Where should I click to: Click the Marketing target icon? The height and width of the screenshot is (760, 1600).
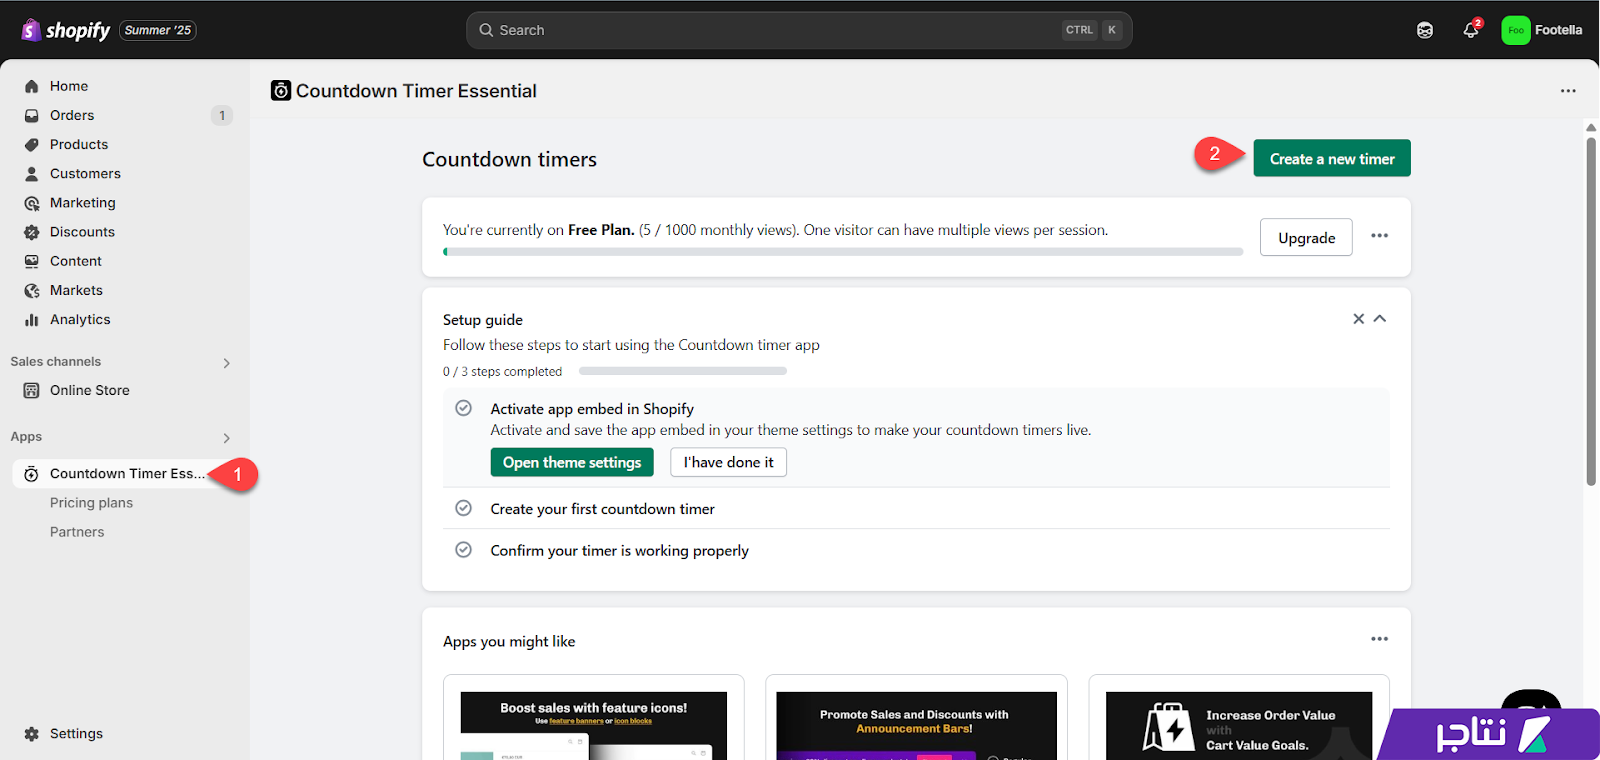pos(32,203)
